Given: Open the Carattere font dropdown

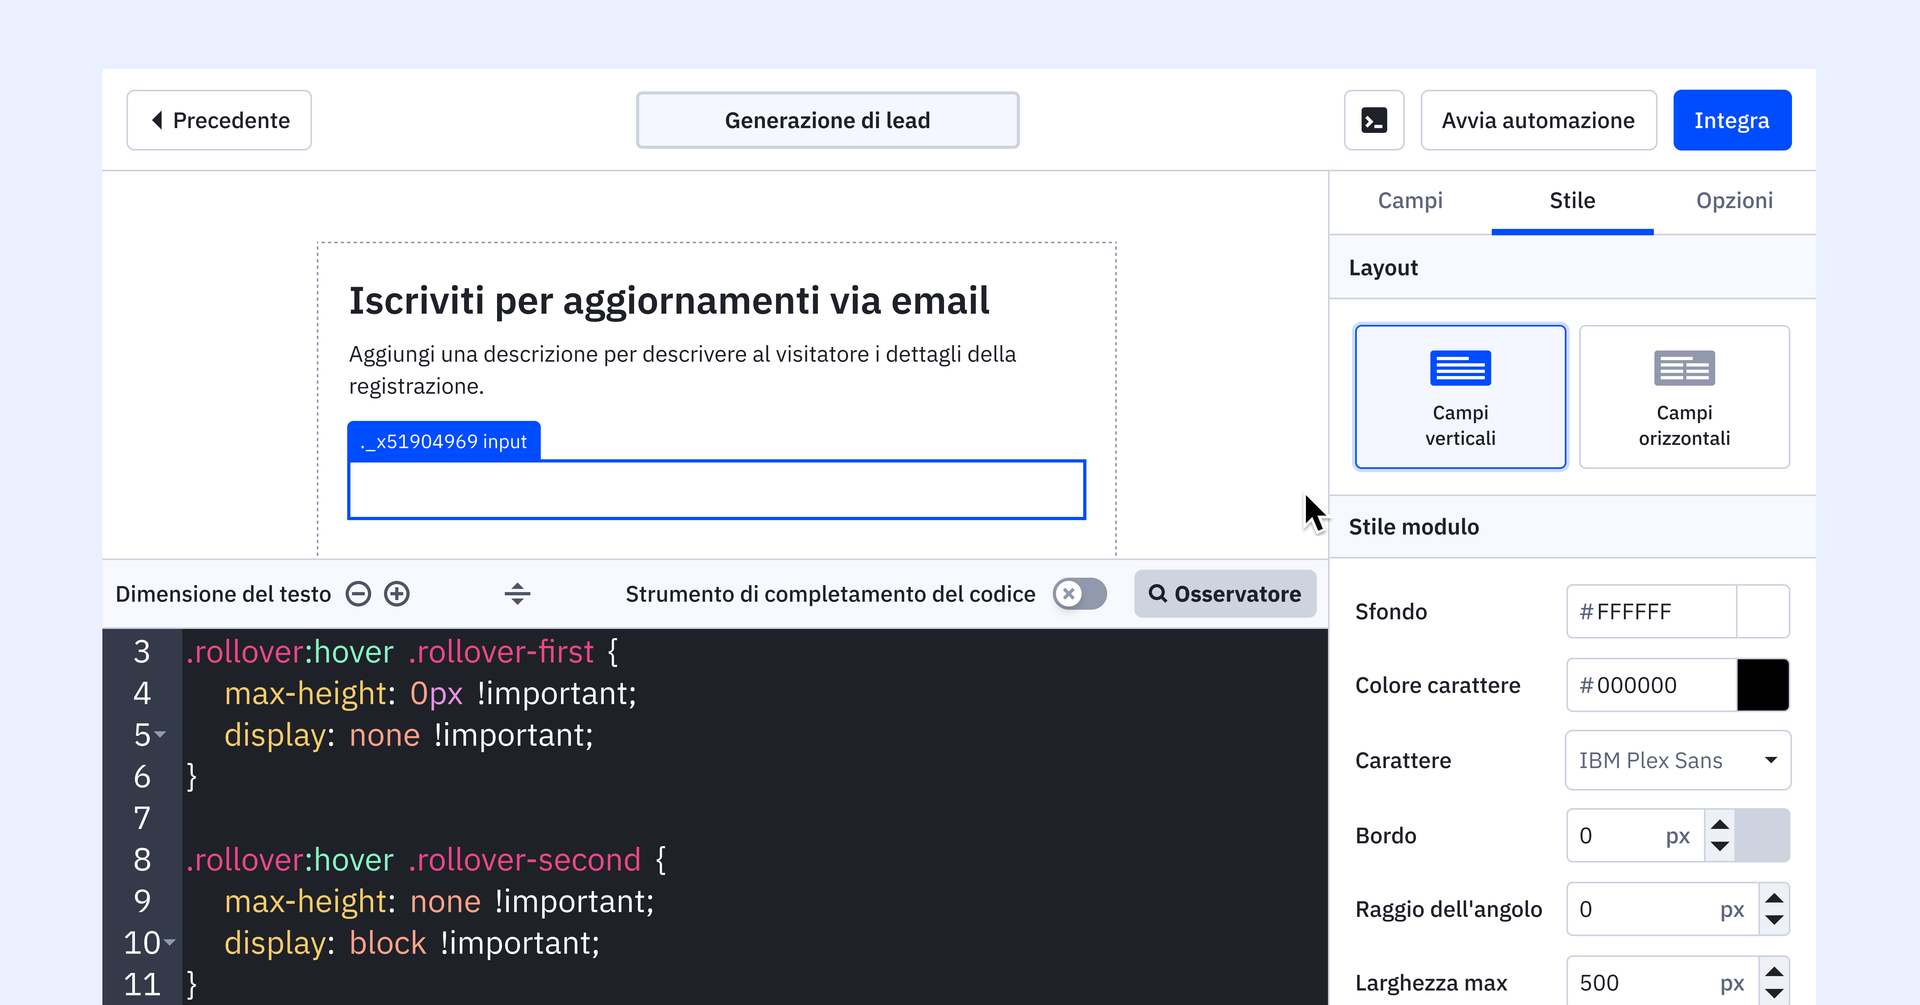Looking at the screenshot, I should [x=1677, y=760].
